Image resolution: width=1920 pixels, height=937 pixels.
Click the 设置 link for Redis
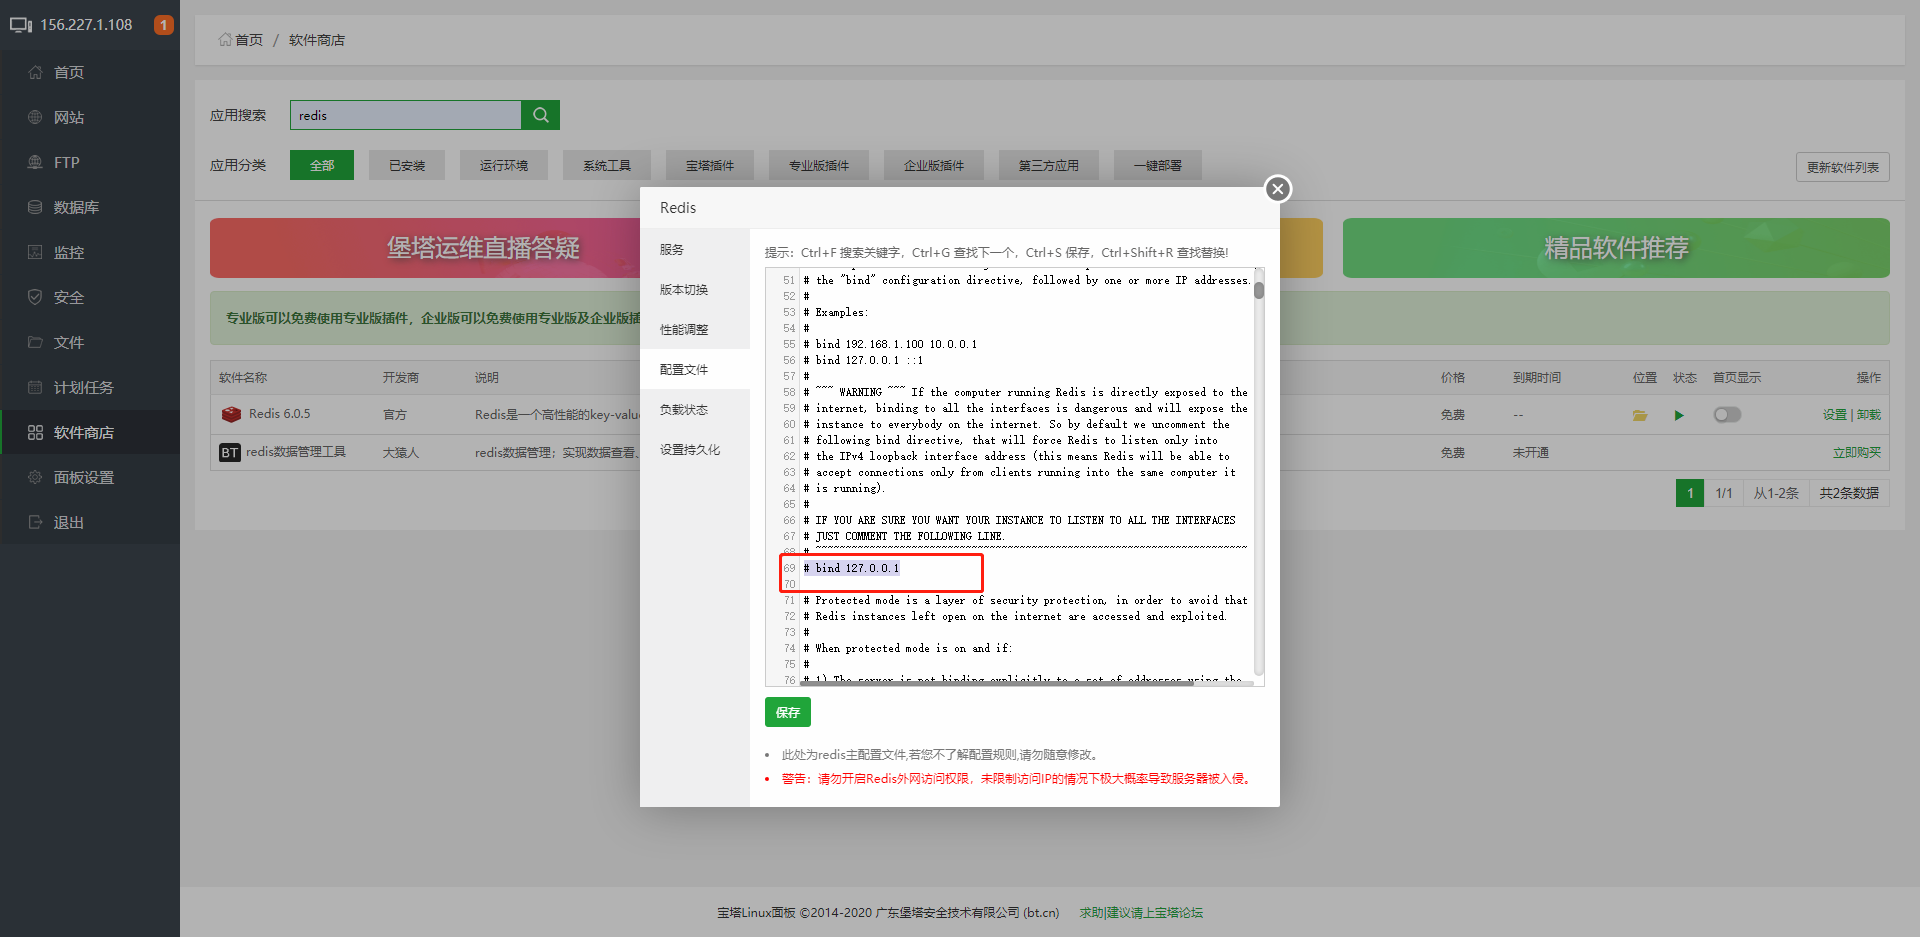coord(1835,415)
